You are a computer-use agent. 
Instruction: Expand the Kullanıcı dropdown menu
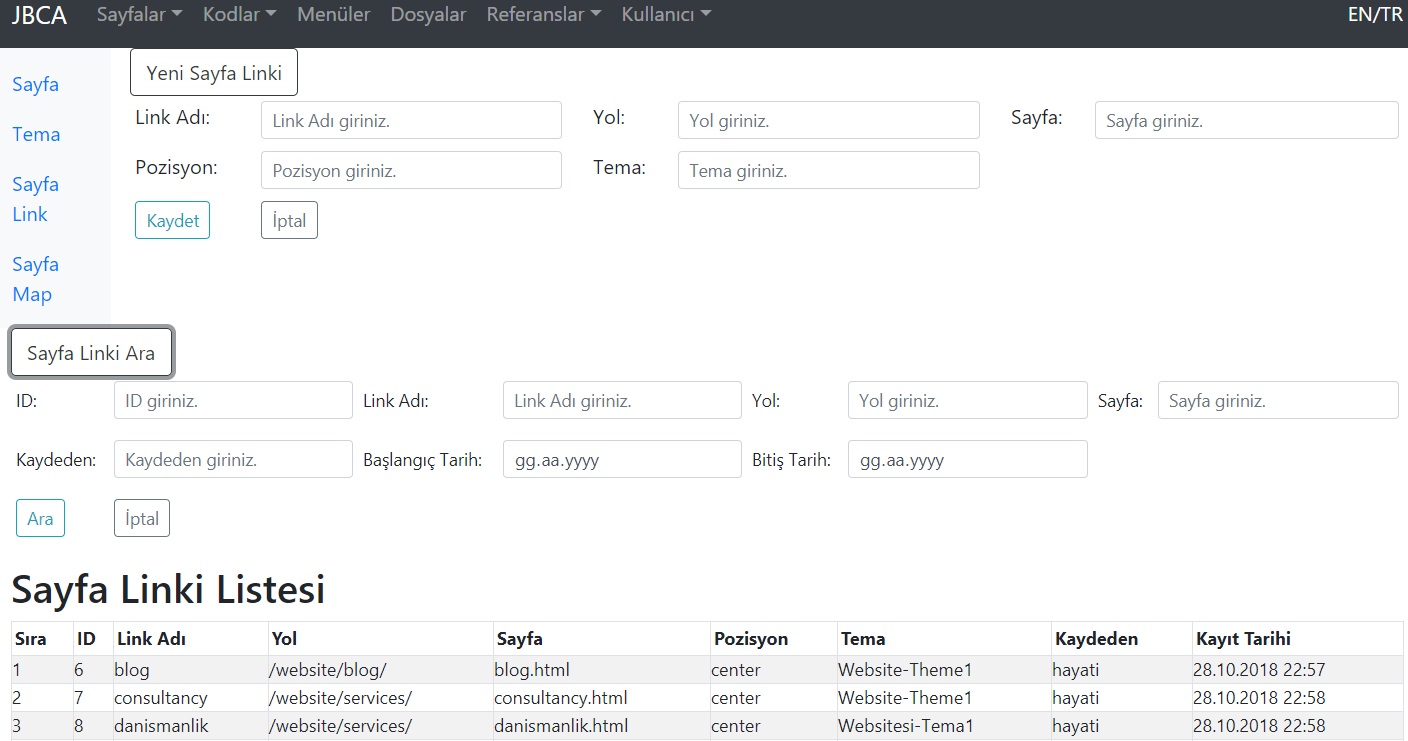[666, 14]
